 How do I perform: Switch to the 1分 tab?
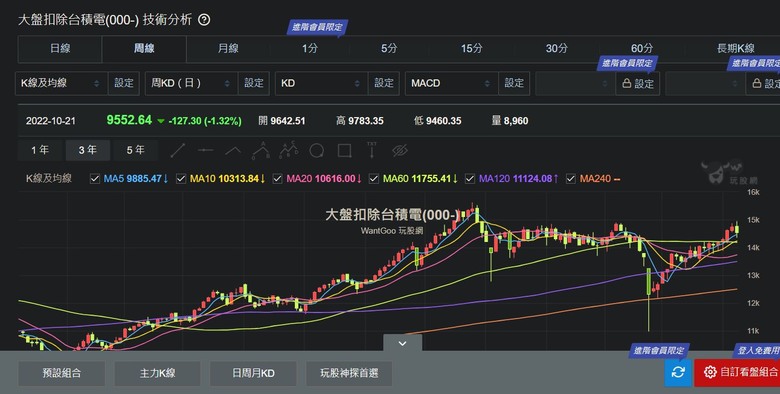(309, 49)
